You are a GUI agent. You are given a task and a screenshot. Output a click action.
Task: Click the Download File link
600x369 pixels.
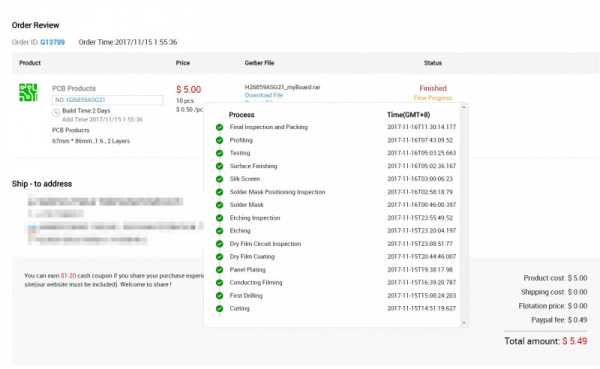click(x=264, y=95)
